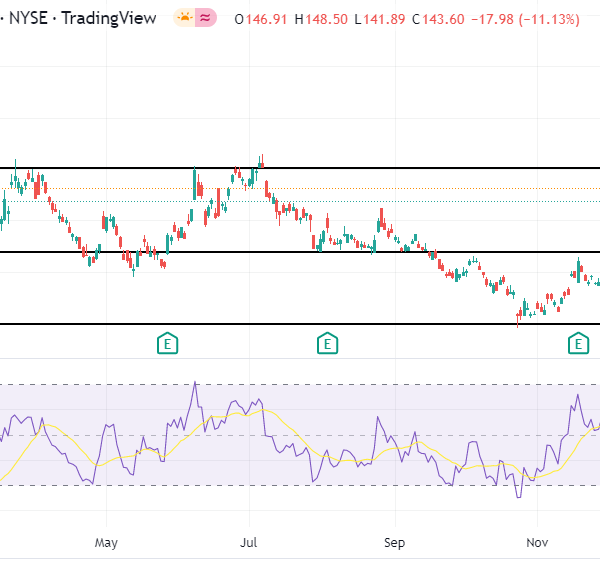
Task: Open the middle earnings E marker
Action: (326, 344)
